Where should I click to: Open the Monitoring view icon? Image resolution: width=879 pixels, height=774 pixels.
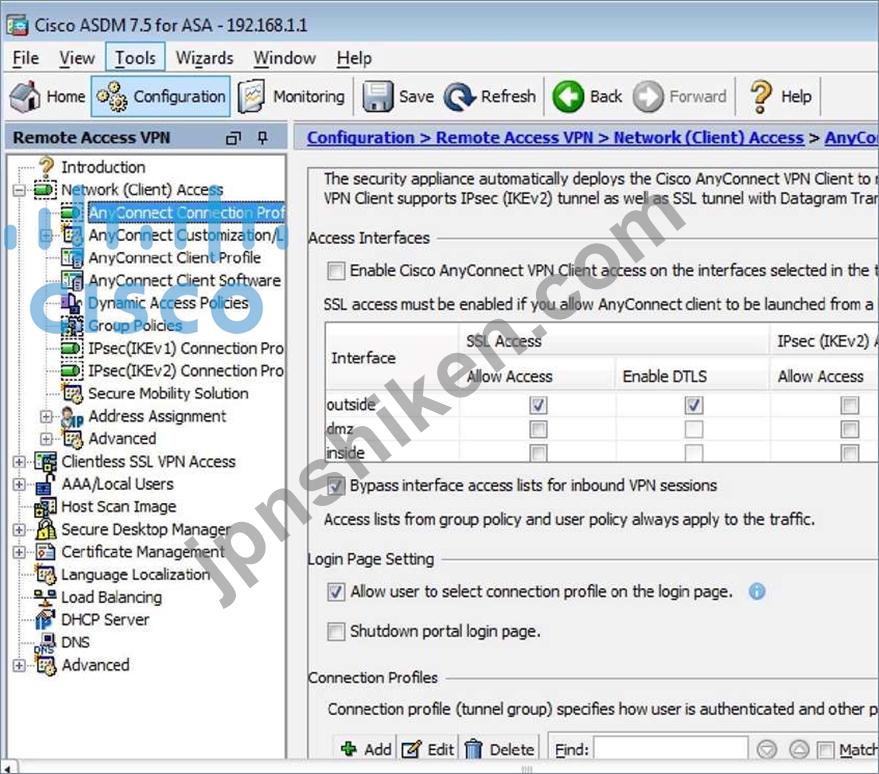(x=252, y=96)
